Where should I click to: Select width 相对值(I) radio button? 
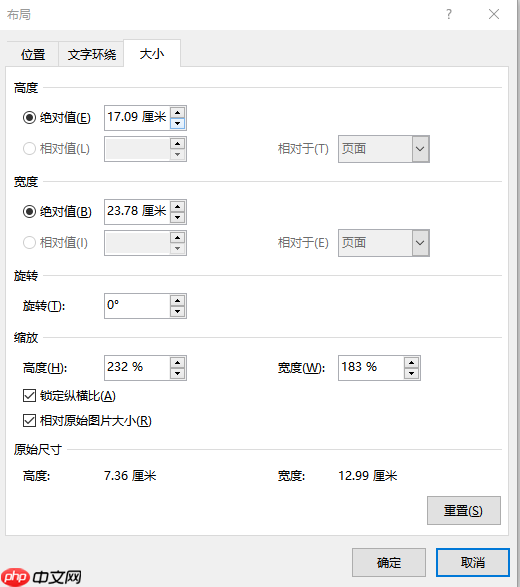(29, 243)
